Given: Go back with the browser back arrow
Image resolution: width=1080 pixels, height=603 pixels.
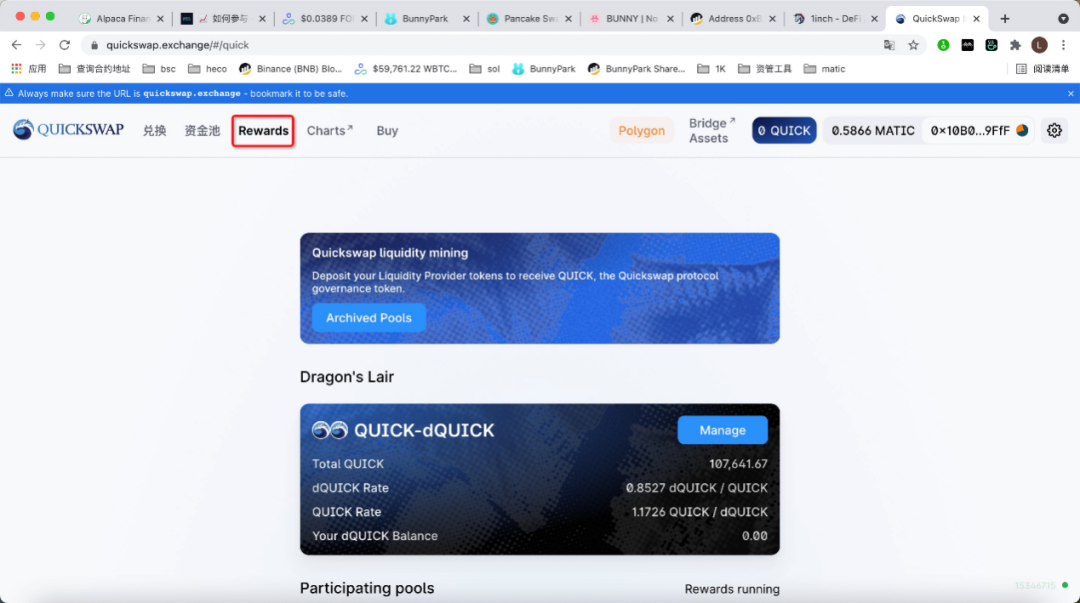Looking at the screenshot, I should (17, 45).
